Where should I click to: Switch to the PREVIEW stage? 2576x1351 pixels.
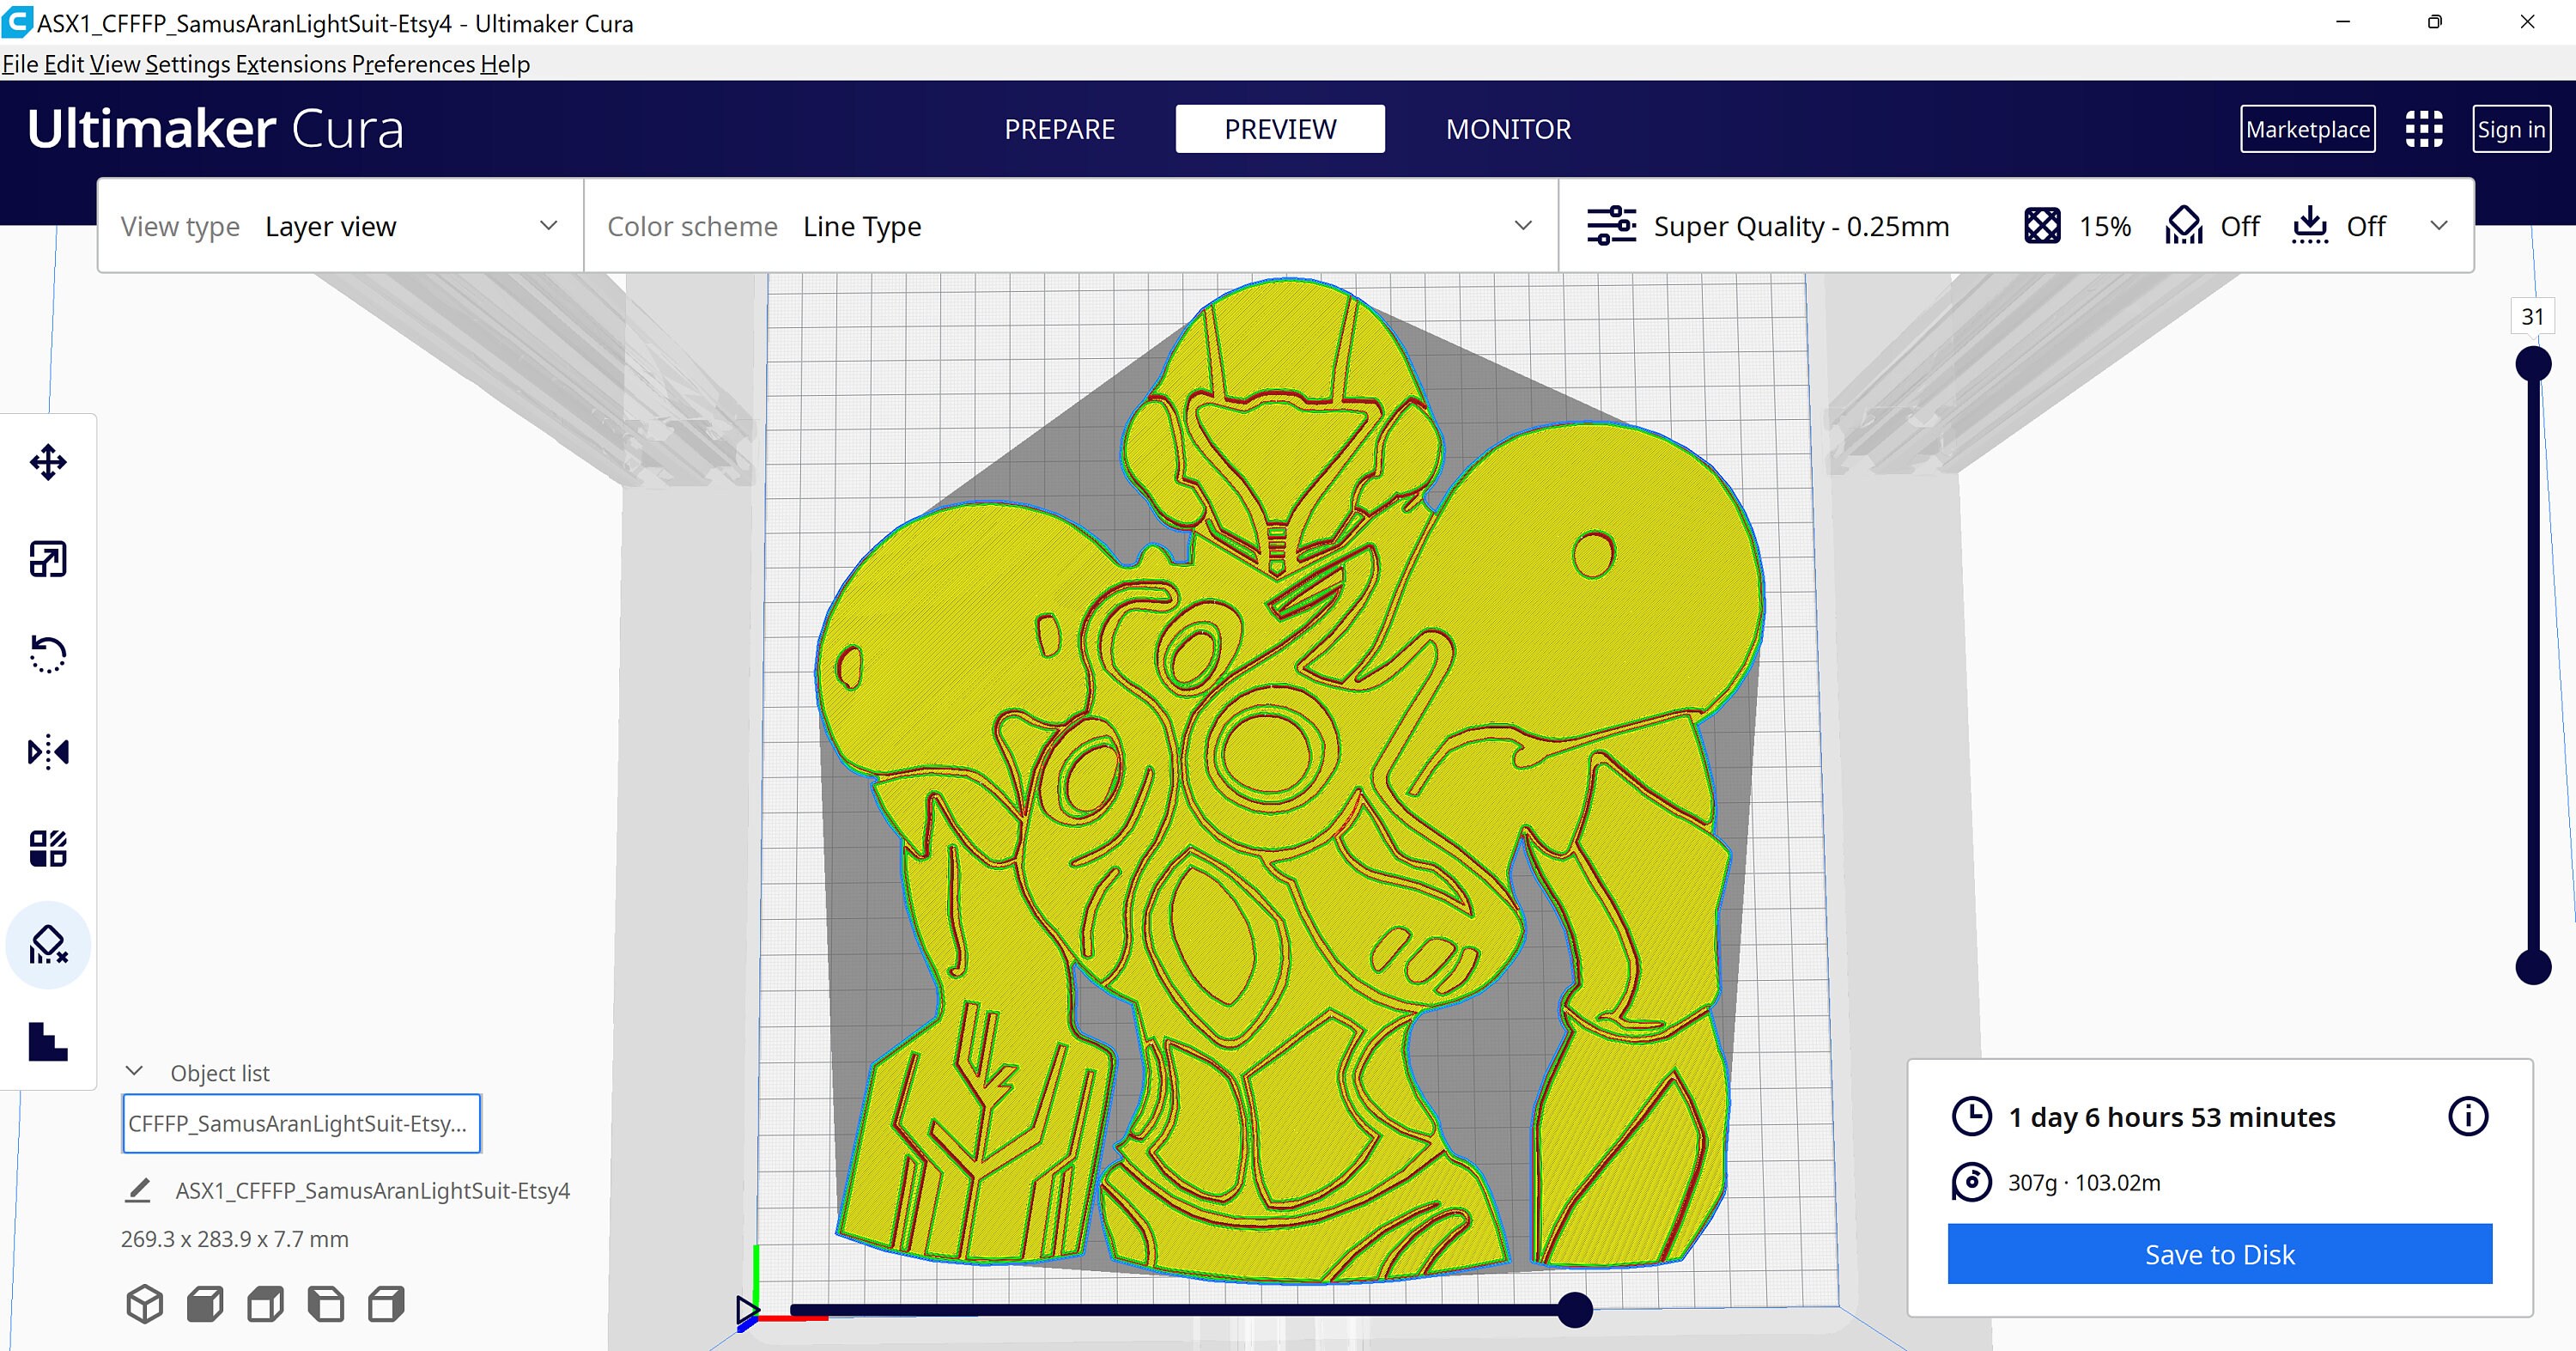click(1280, 129)
